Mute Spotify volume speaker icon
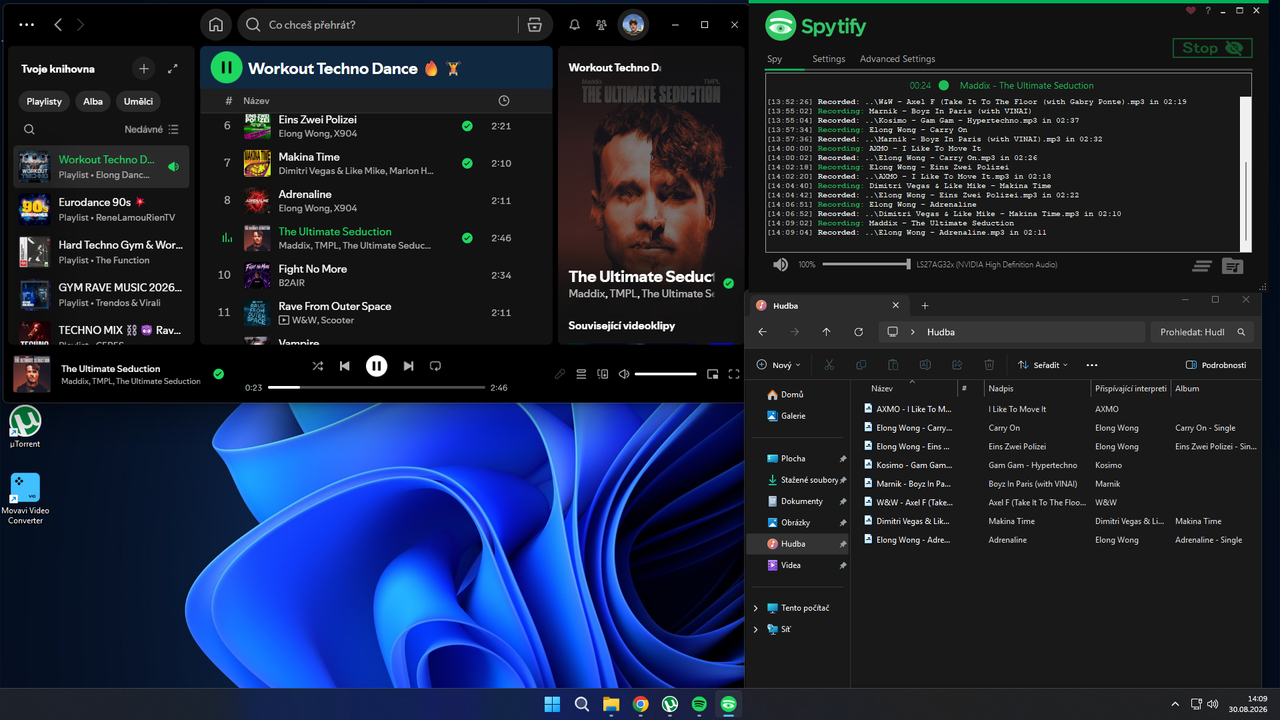 (624, 374)
